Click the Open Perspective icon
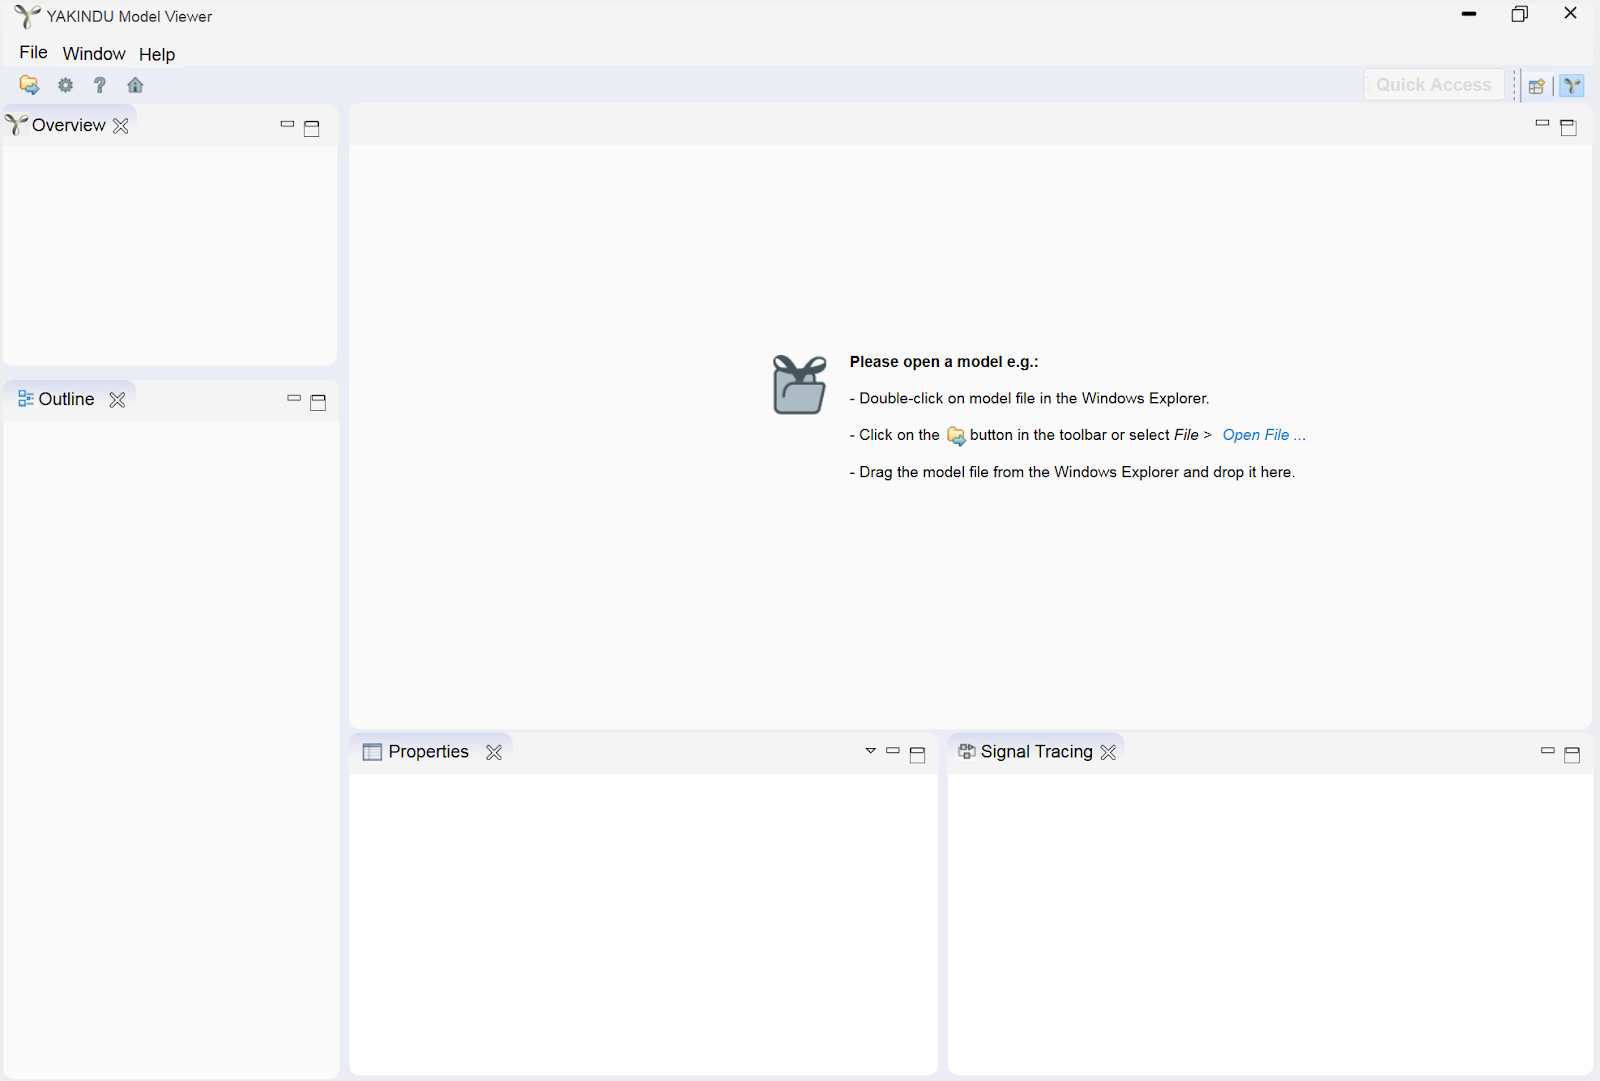Viewport: 1600px width, 1081px height. pos(1537,86)
